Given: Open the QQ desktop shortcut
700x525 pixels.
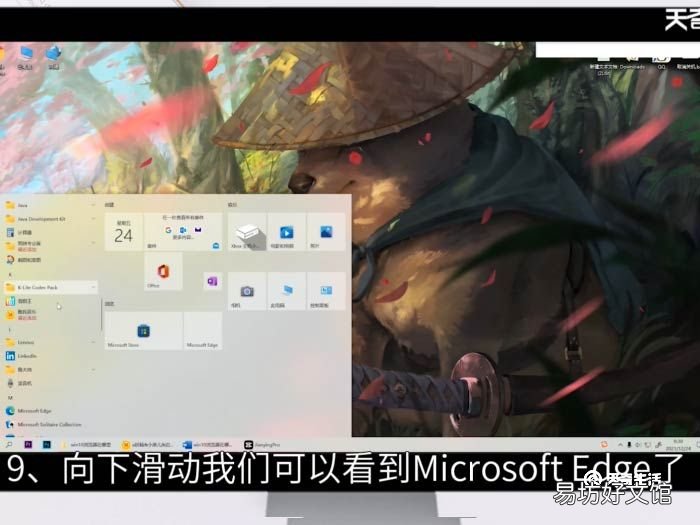Looking at the screenshot, I should pos(661,62).
